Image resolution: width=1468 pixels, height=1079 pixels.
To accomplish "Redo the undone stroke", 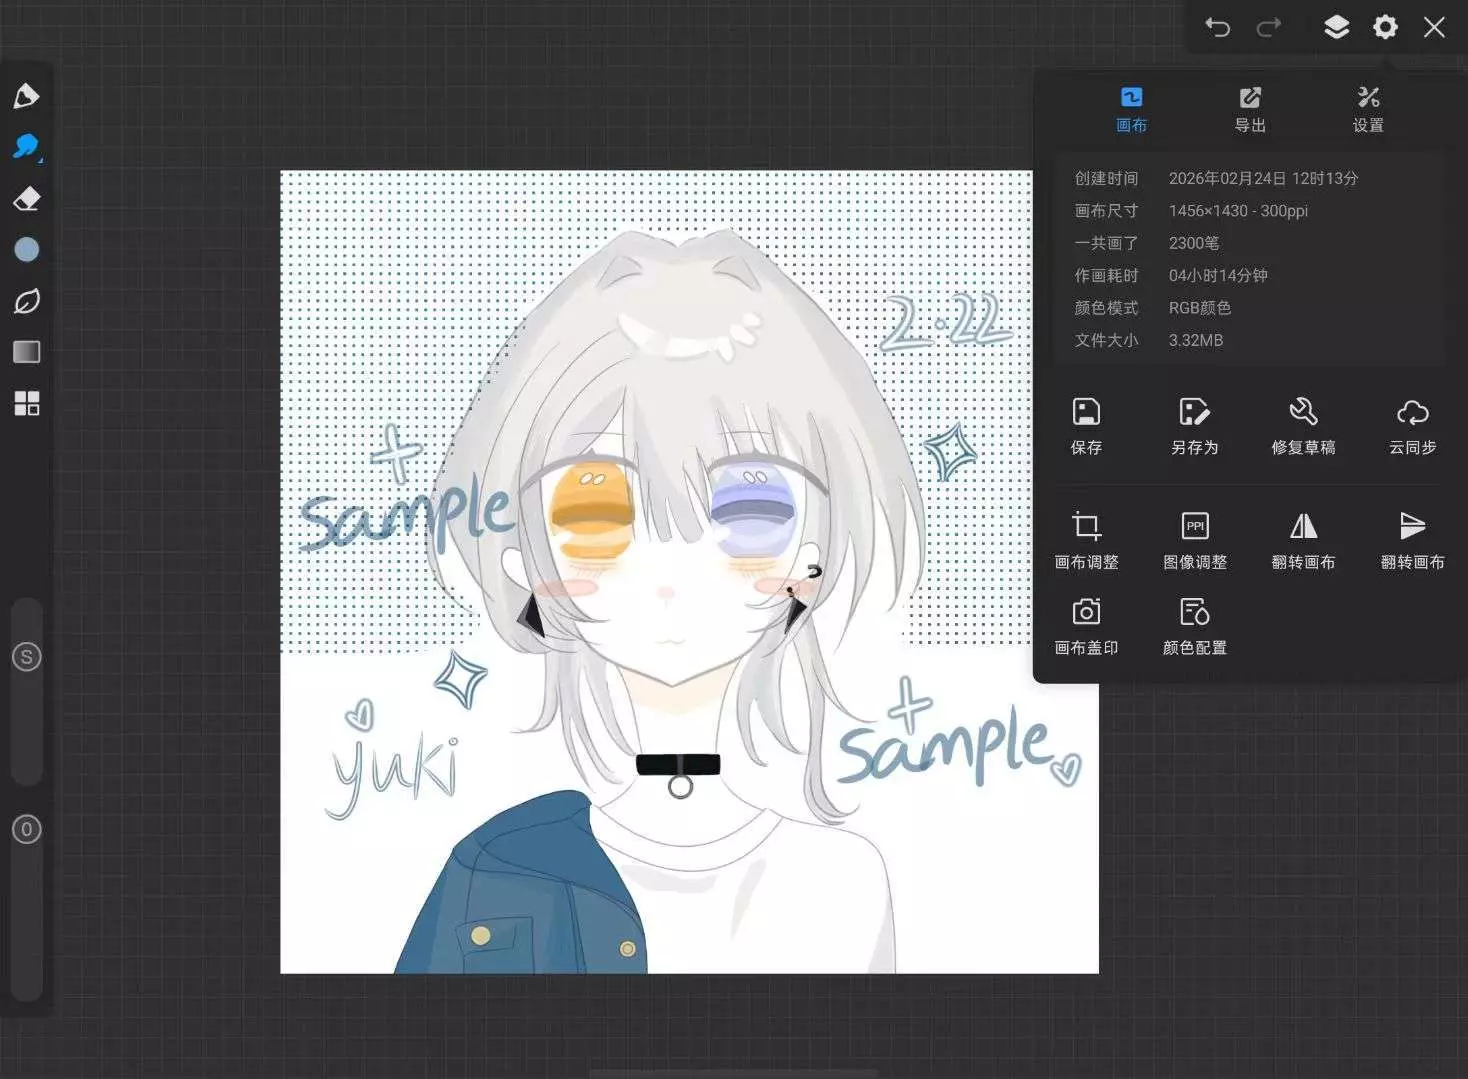I will point(1269,27).
